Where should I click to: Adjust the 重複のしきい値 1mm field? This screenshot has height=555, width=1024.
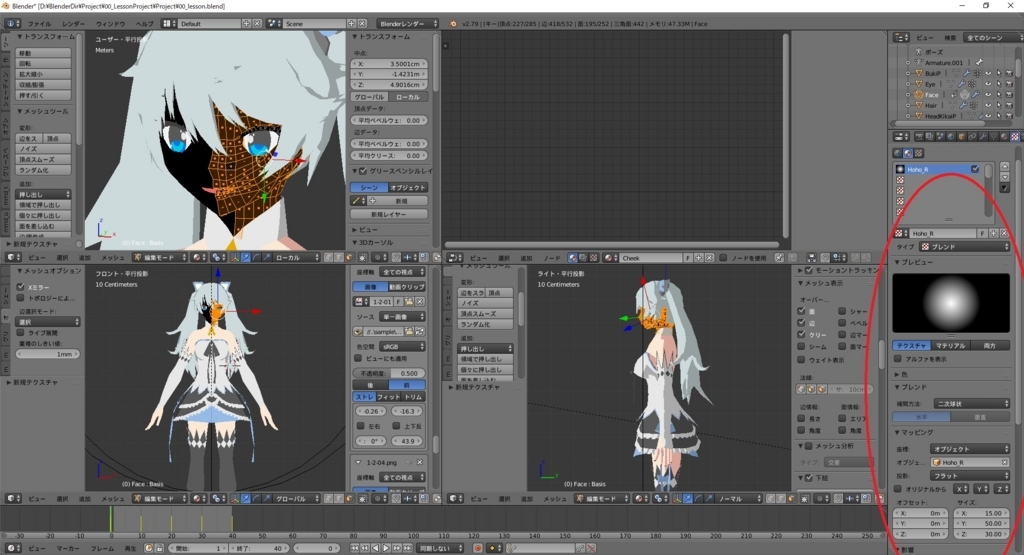point(48,354)
